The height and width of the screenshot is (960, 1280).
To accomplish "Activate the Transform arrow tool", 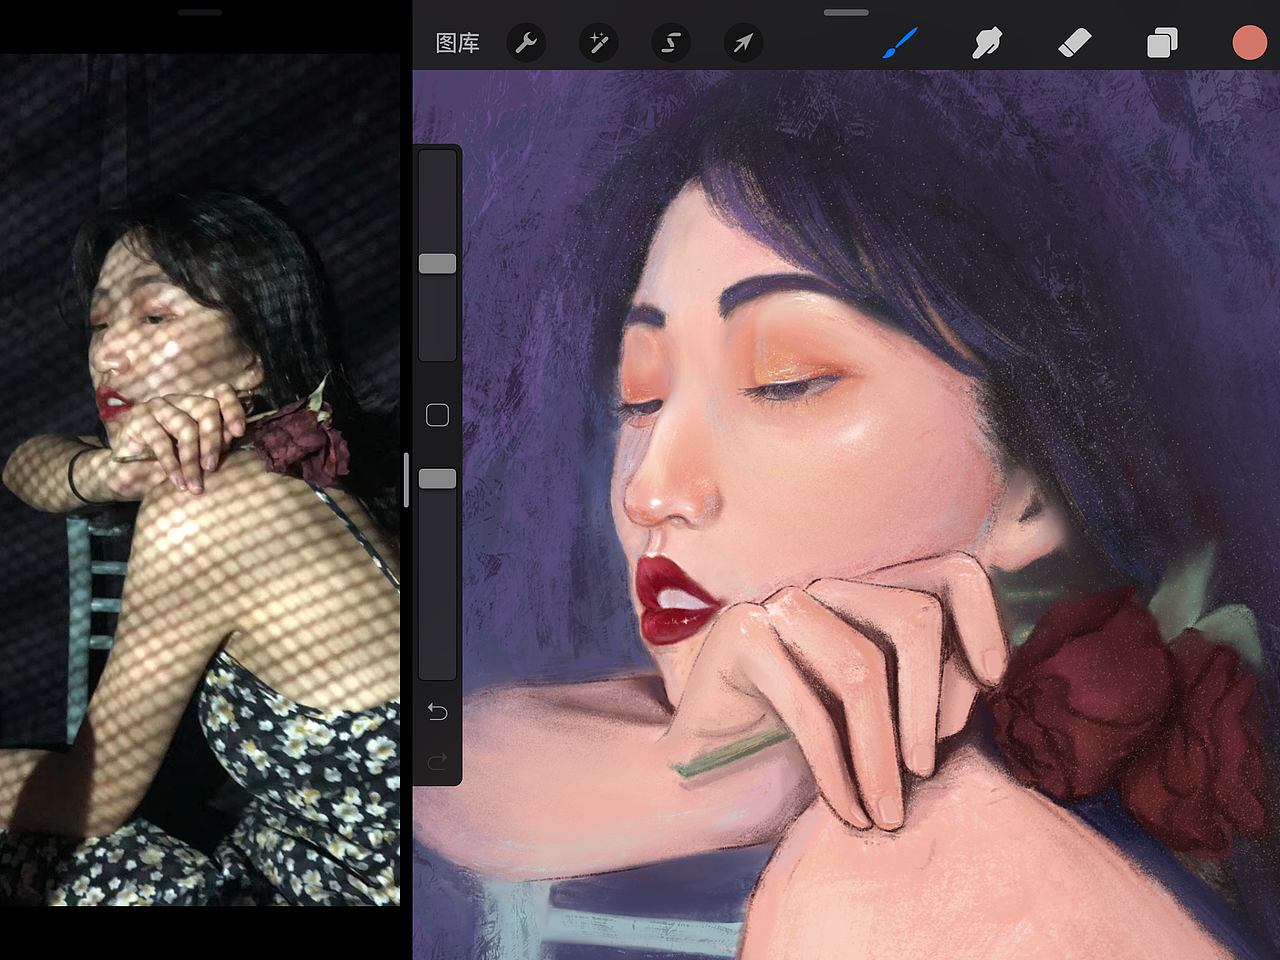I will pyautogui.click(x=743, y=43).
